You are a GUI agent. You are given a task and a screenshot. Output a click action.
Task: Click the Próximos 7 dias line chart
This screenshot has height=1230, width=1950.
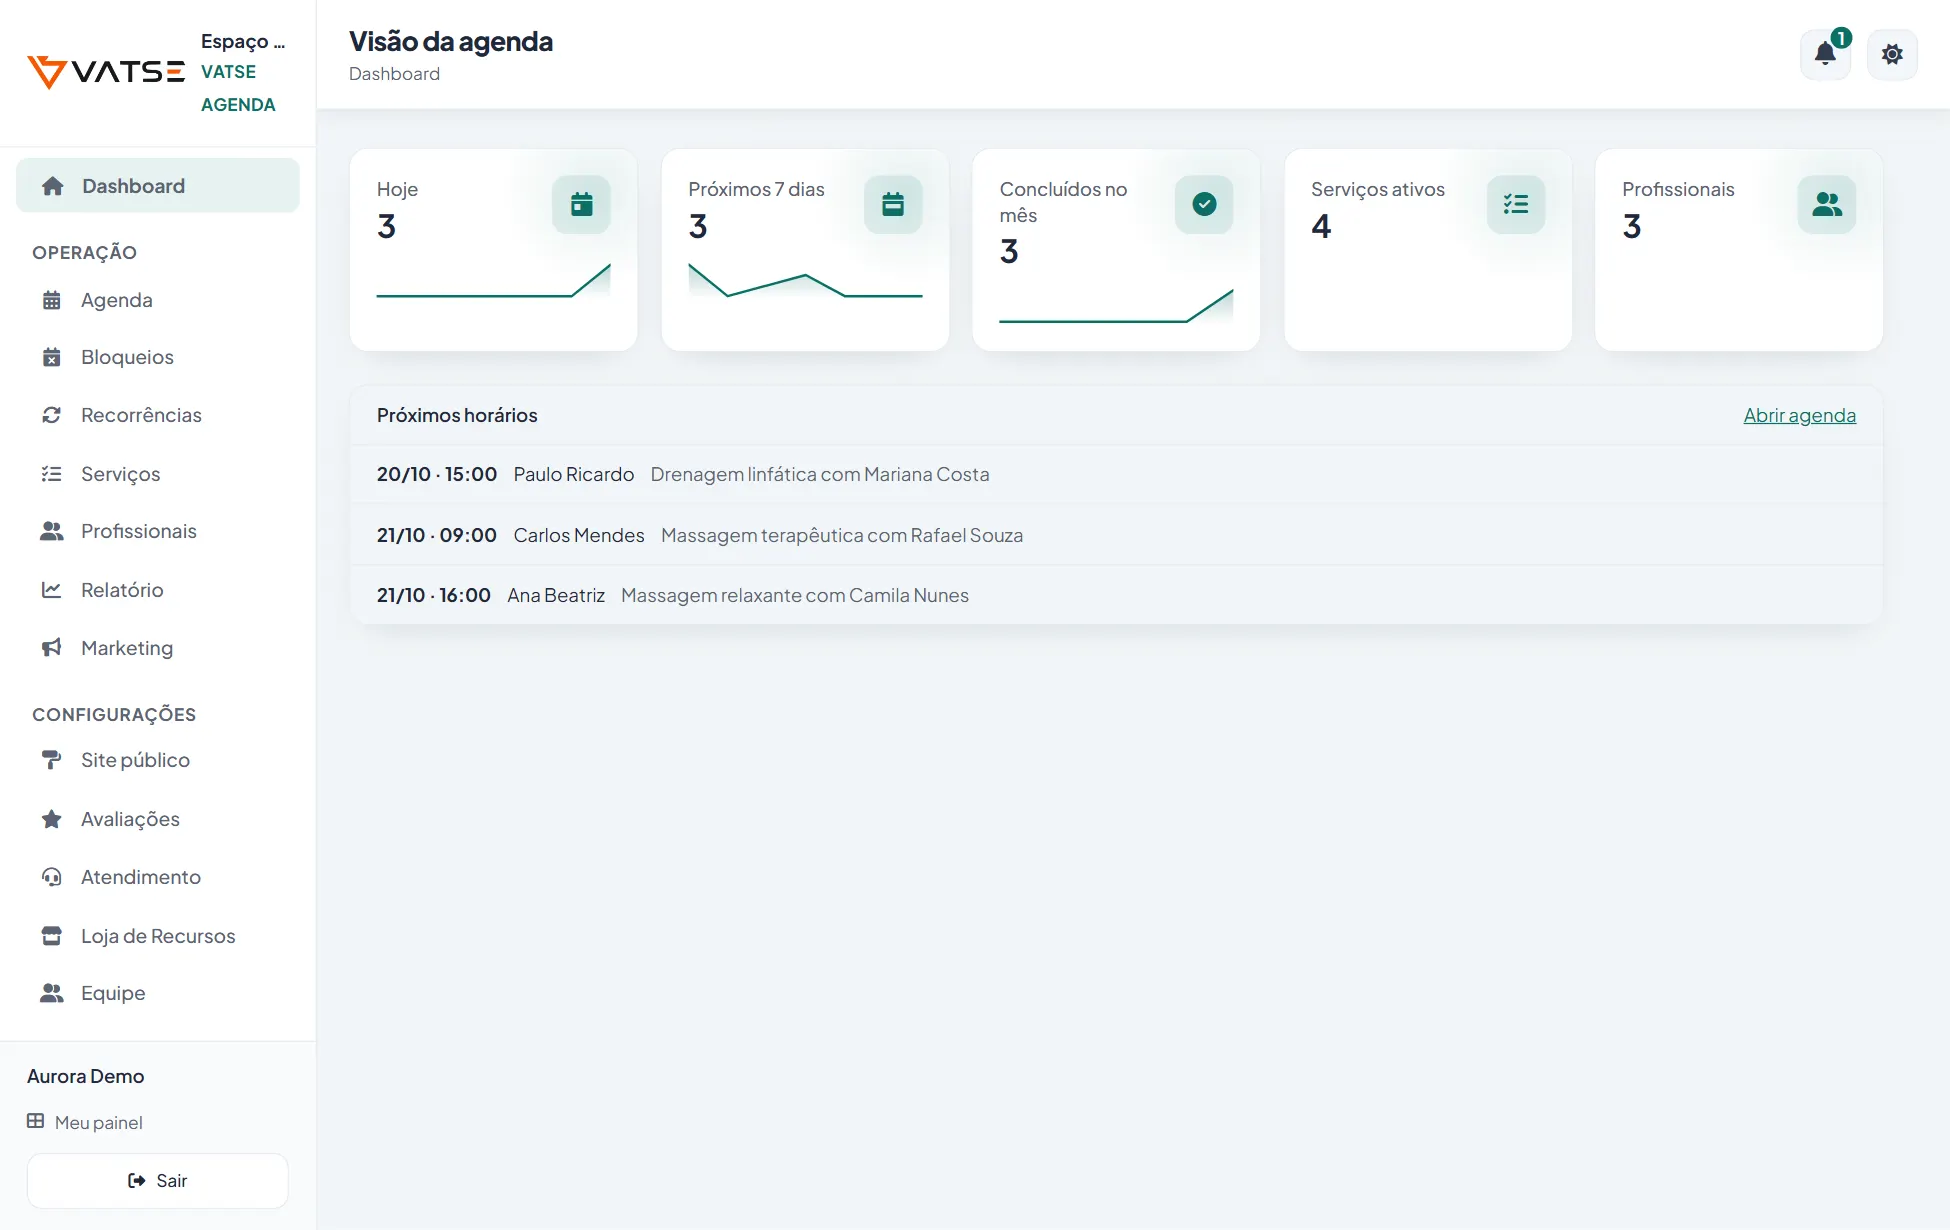coord(805,281)
